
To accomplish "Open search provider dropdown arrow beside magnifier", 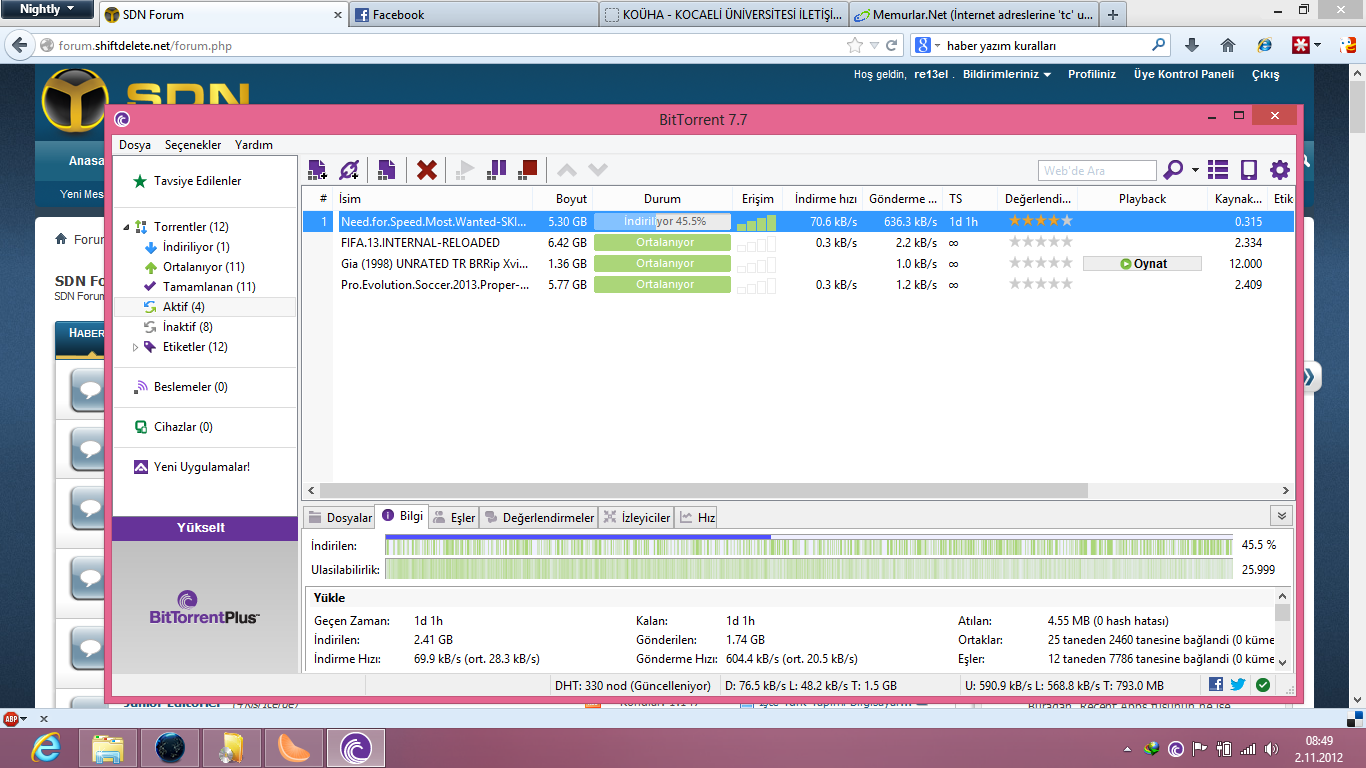I will point(1195,171).
